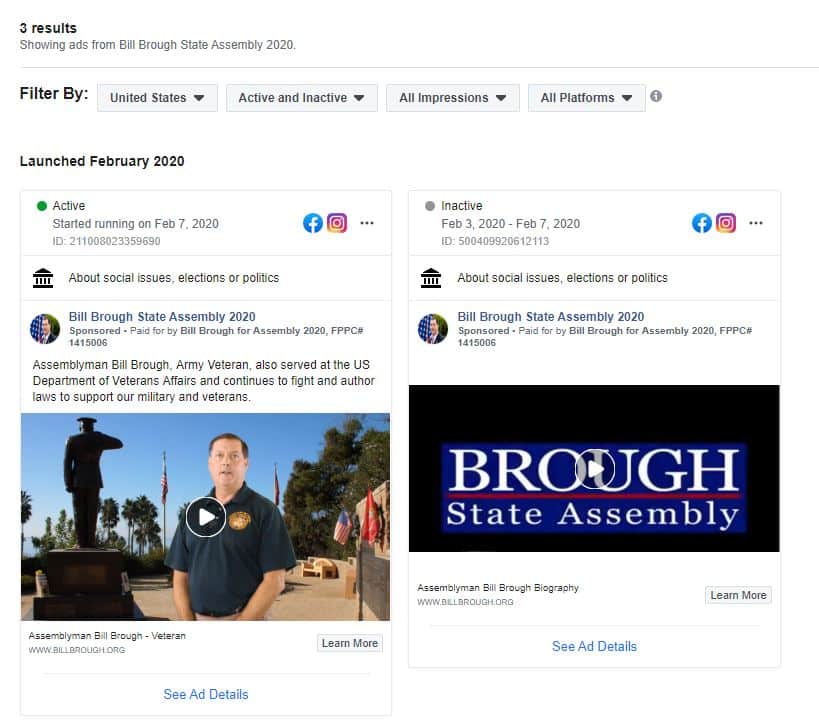The height and width of the screenshot is (728, 819).
Task: Open See Ad Details for the inactive ad
Action: pyautogui.click(x=594, y=646)
